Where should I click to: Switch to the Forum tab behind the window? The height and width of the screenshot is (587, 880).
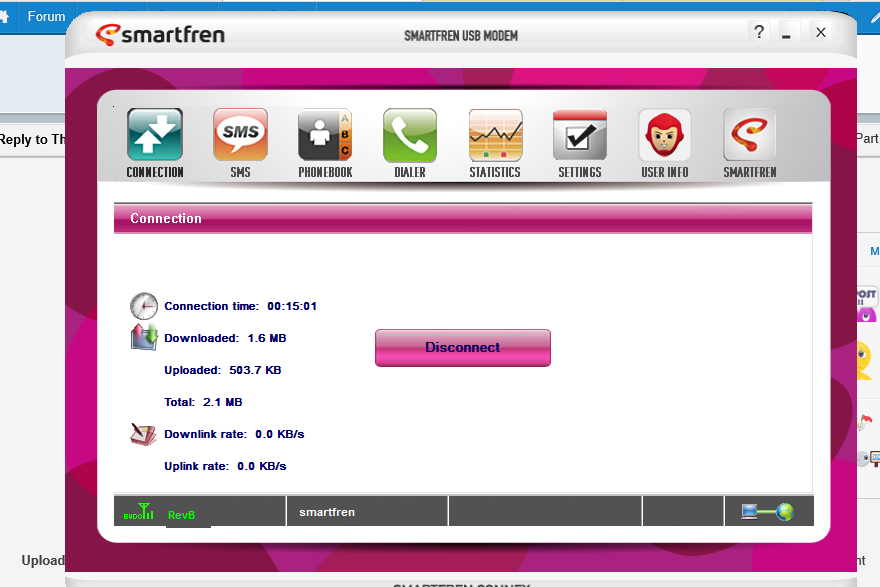pyautogui.click(x=46, y=17)
